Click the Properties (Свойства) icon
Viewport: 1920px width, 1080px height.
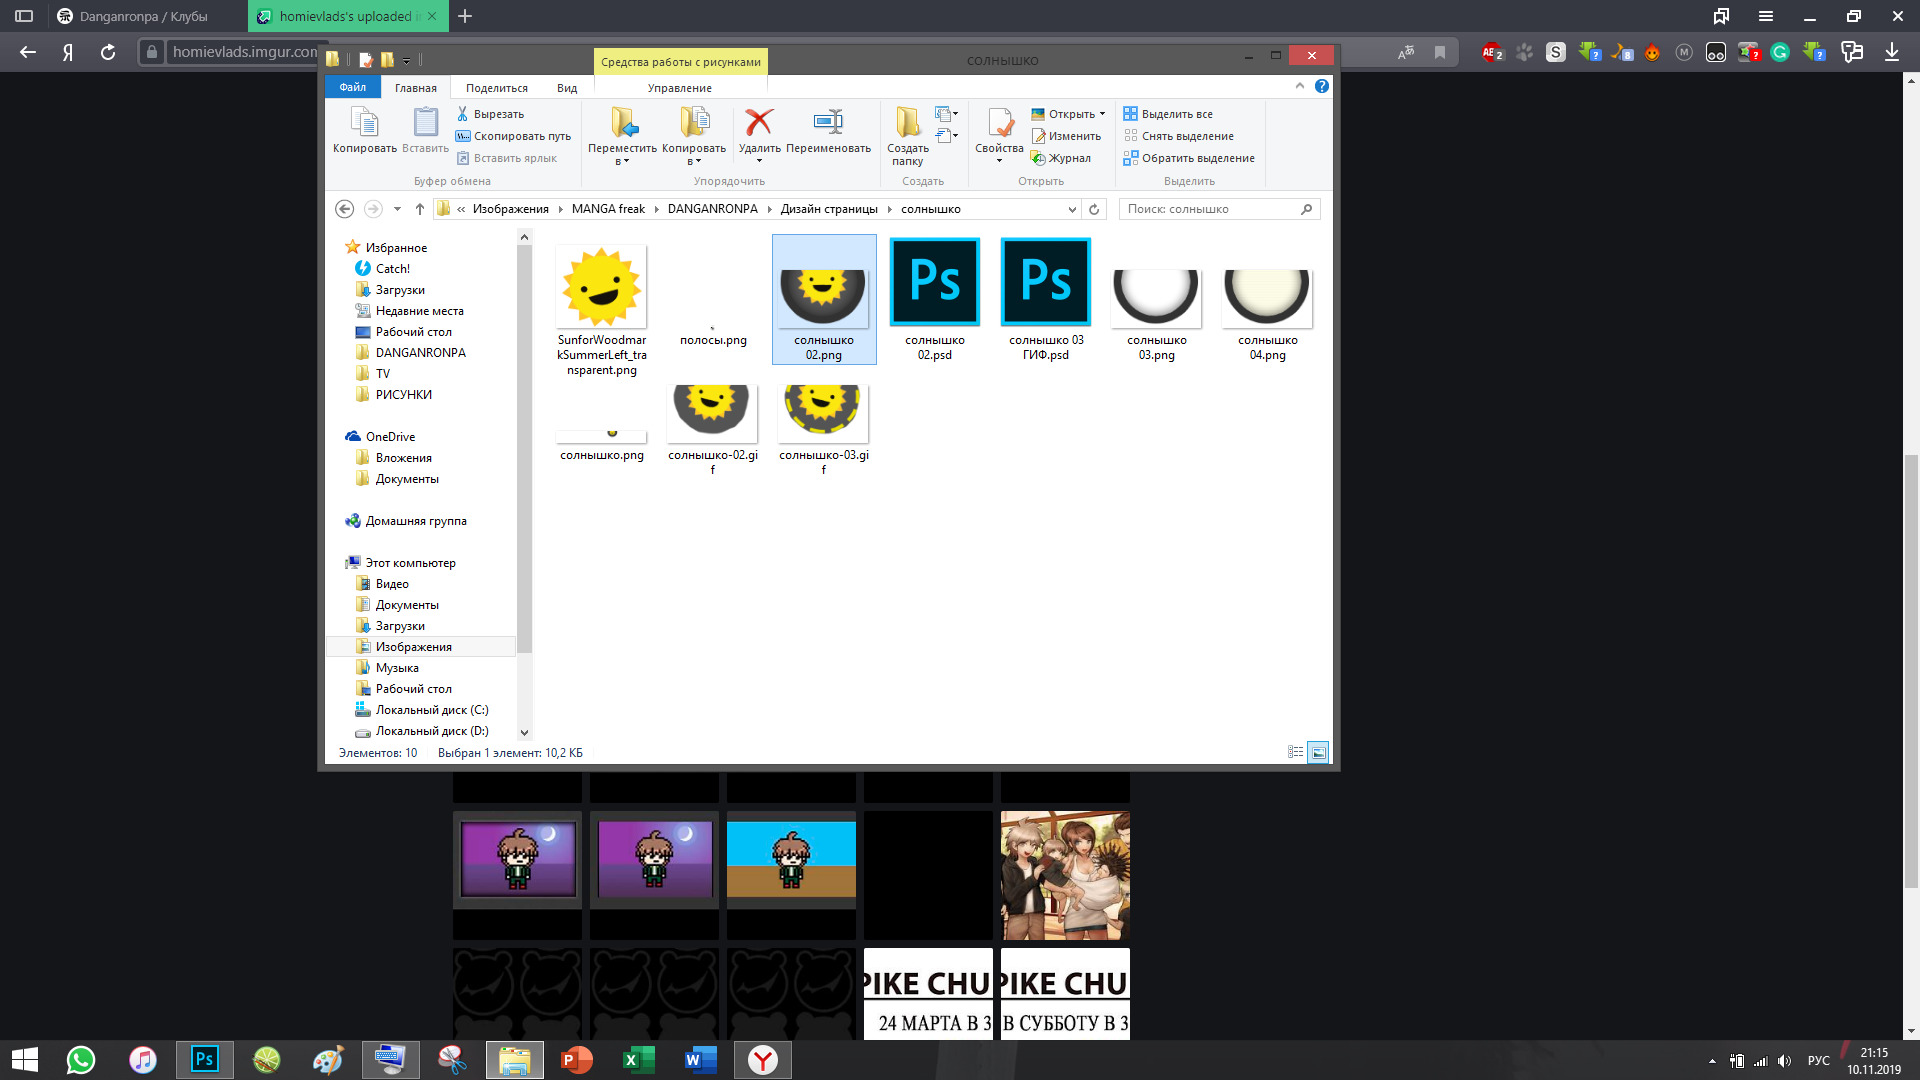(x=999, y=123)
